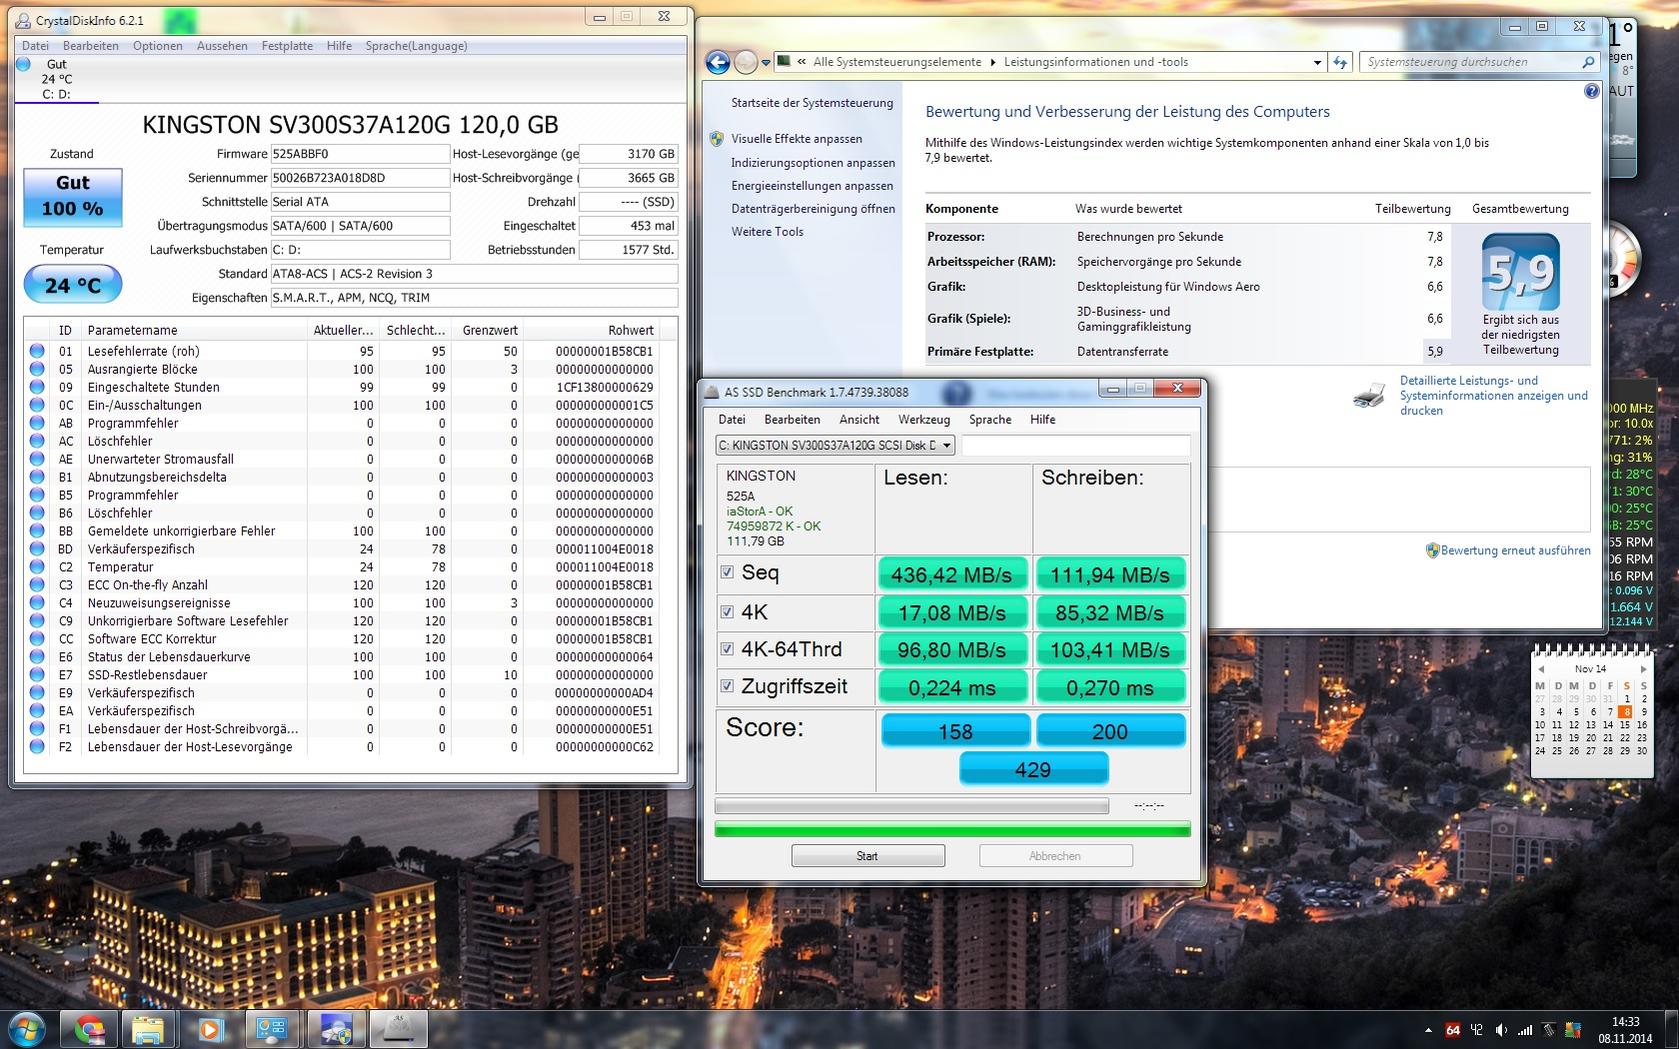1679x1049 pixels.
Task: Open Google Chrome from the taskbar
Action: pos(90,1029)
